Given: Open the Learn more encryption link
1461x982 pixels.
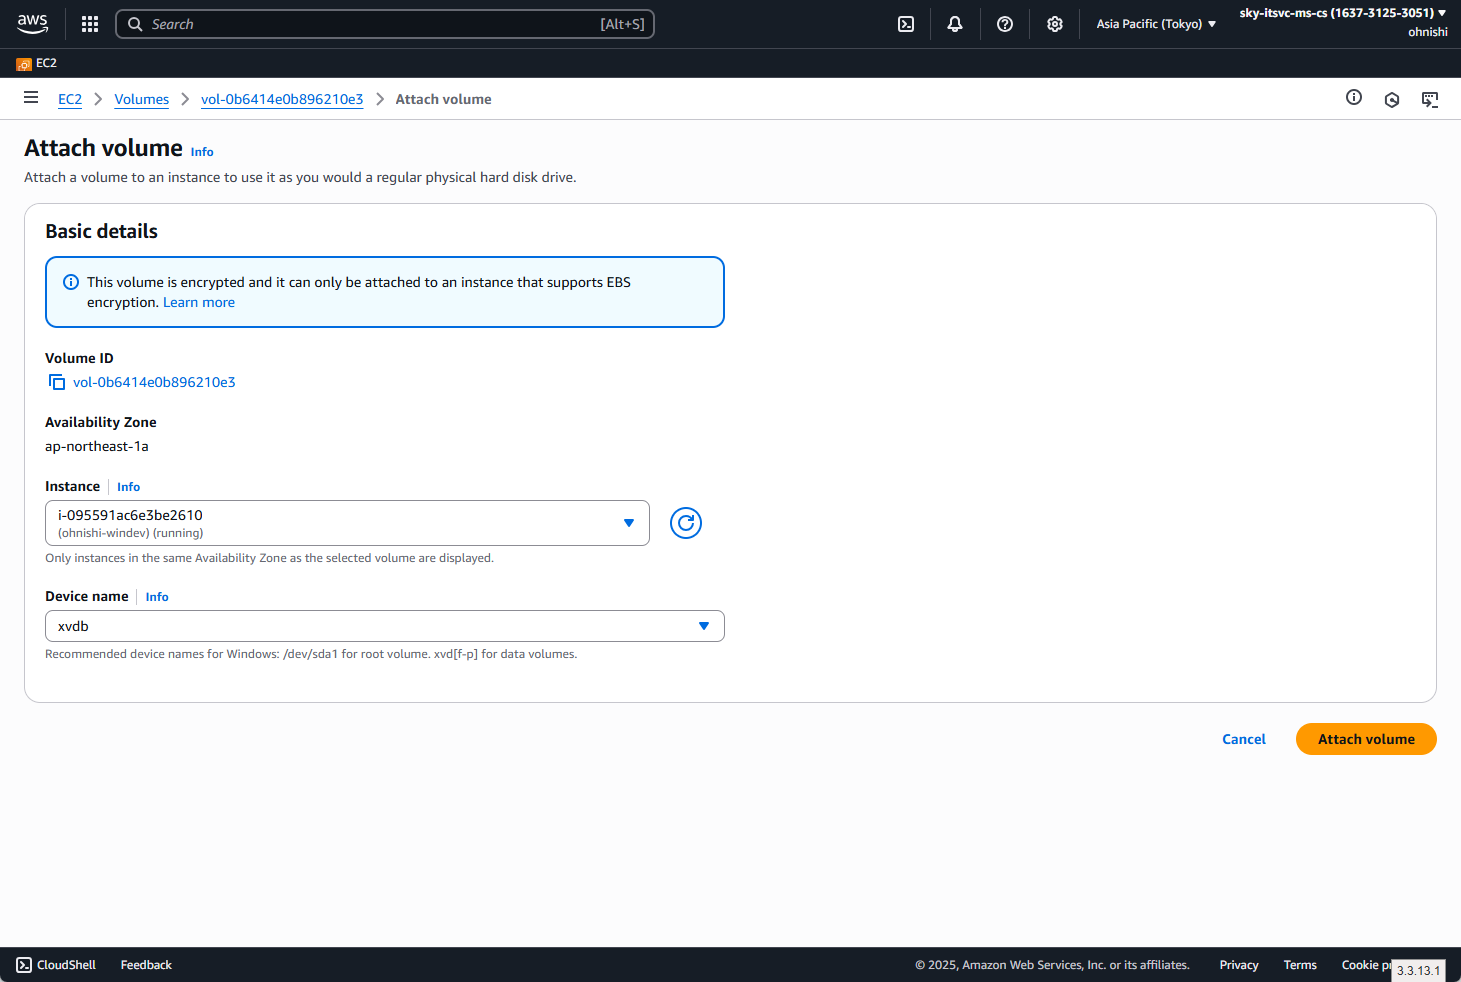Looking at the screenshot, I should [199, 302].
